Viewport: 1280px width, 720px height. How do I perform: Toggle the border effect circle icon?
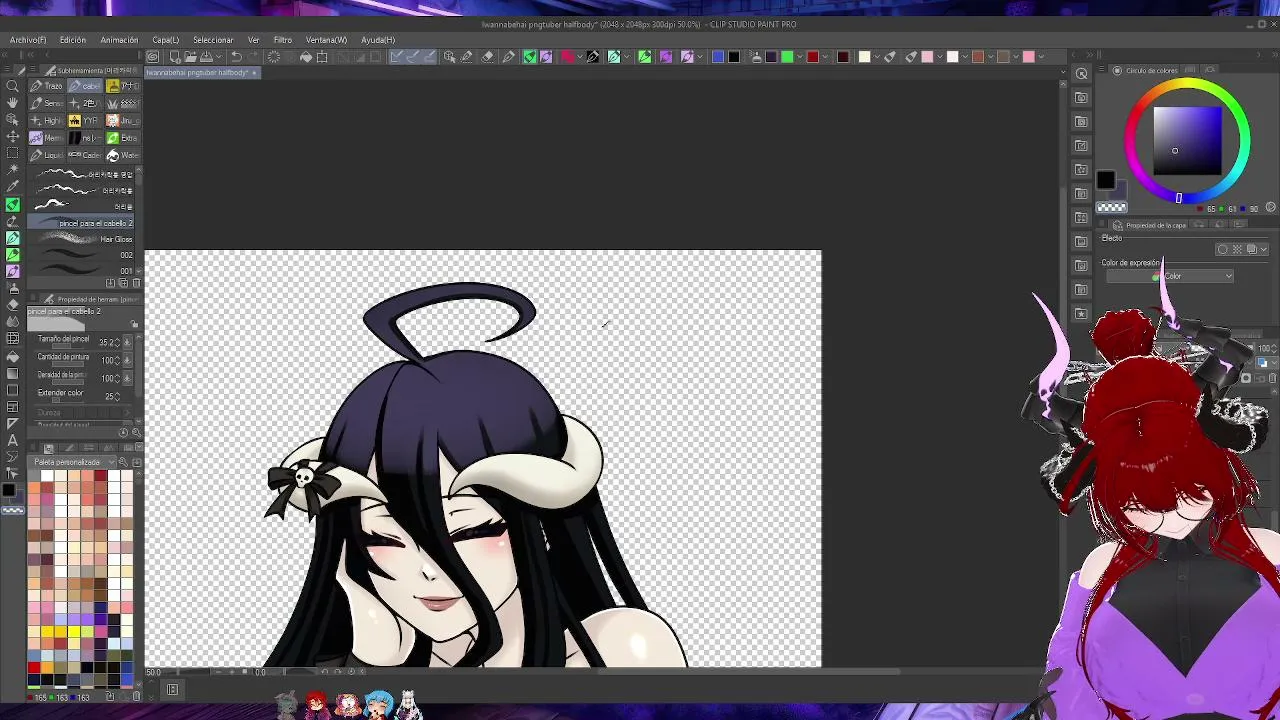coord(1222,249)
